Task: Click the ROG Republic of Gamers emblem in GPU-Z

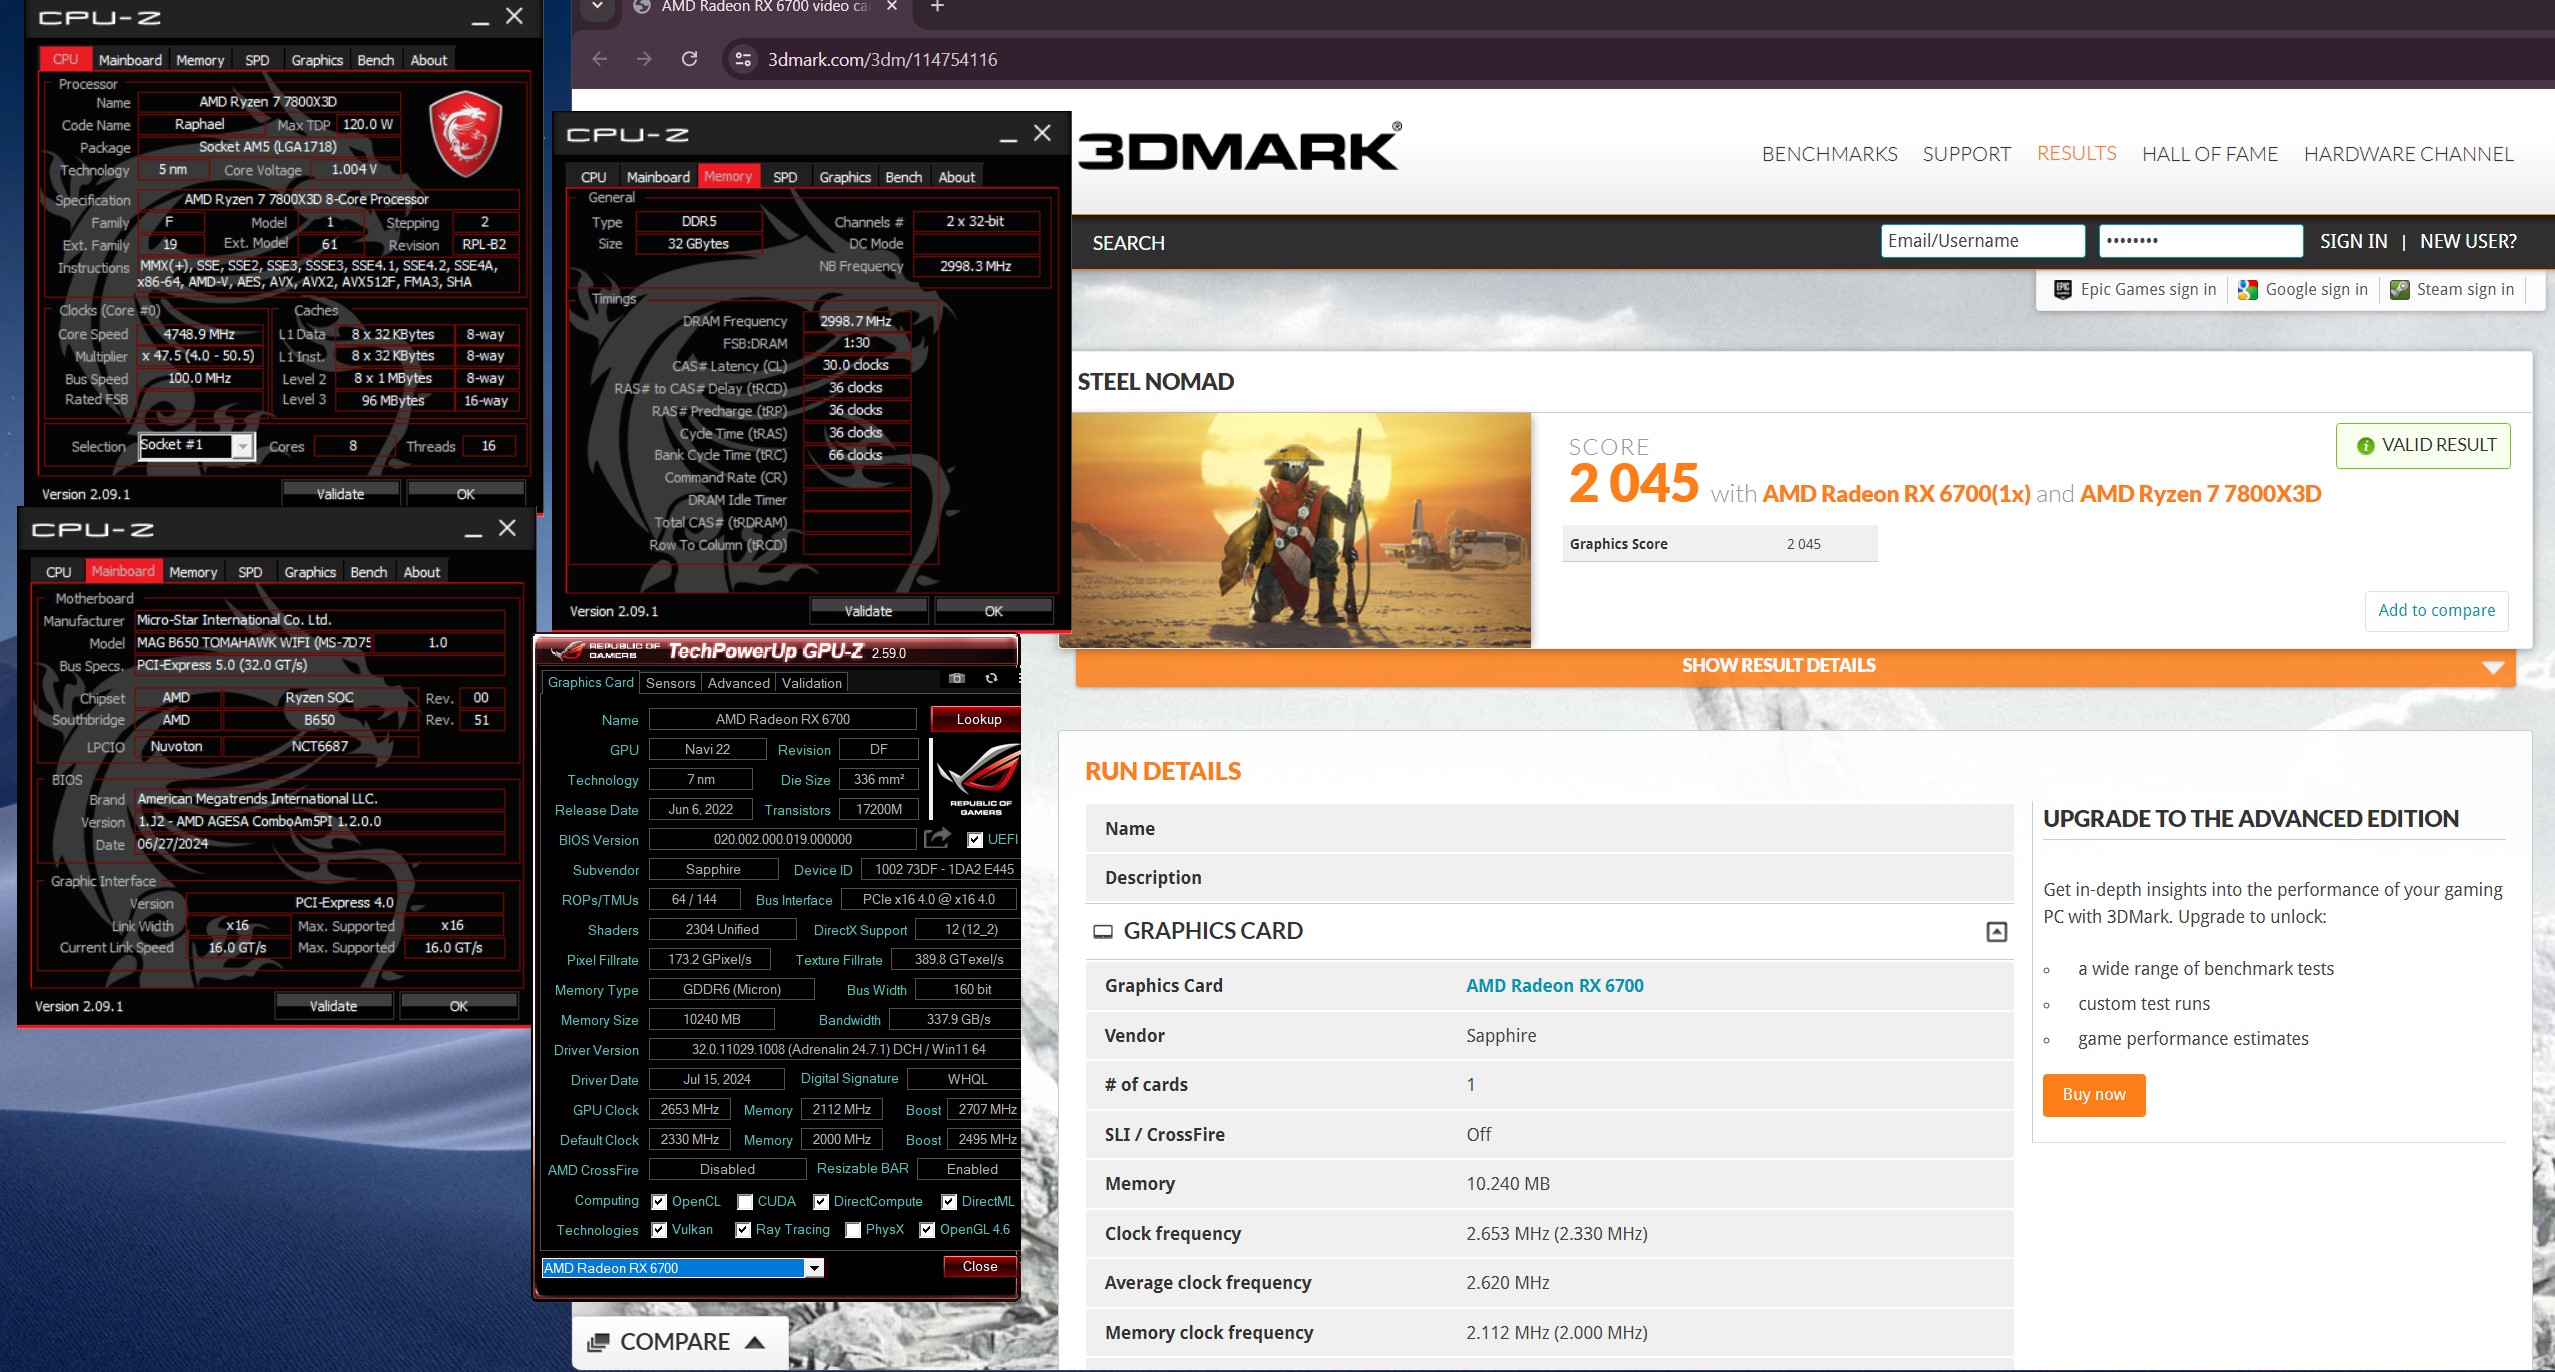Action: 977,778
